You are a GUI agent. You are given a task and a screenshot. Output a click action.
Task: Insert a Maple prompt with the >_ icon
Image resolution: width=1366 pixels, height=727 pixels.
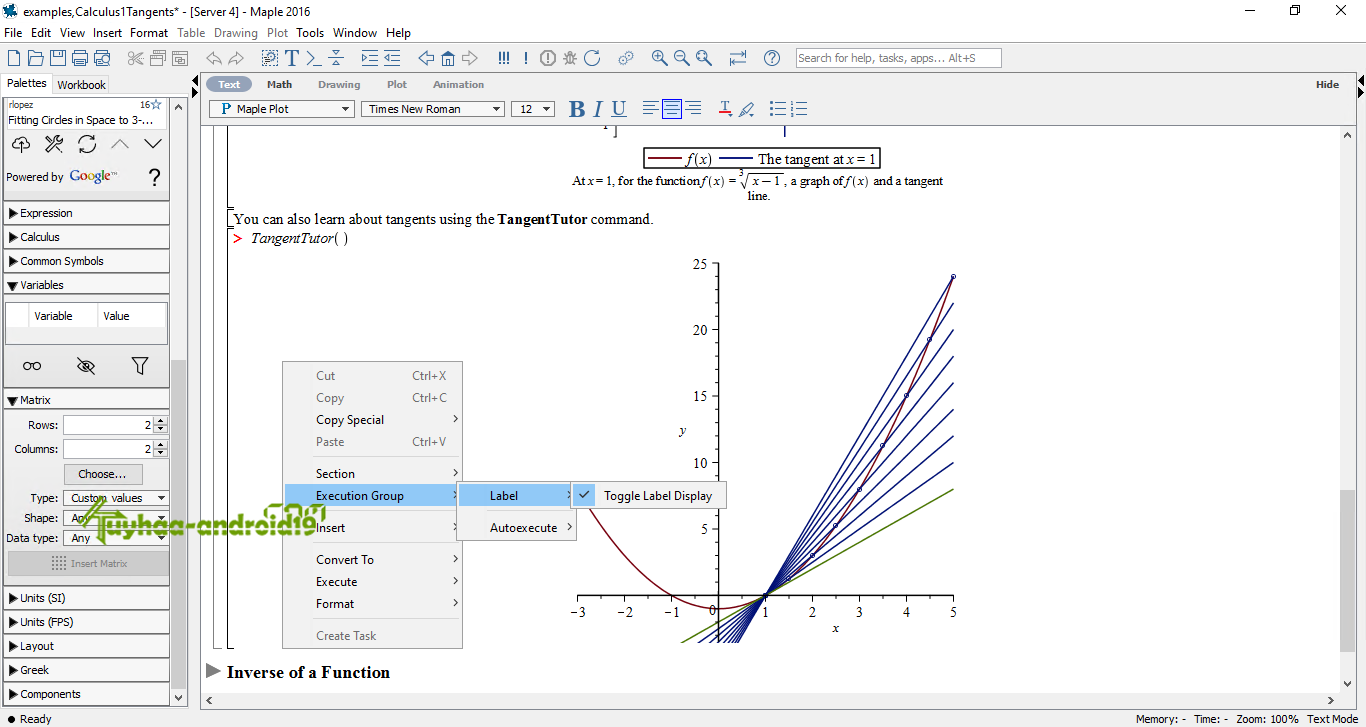(314, 58)
